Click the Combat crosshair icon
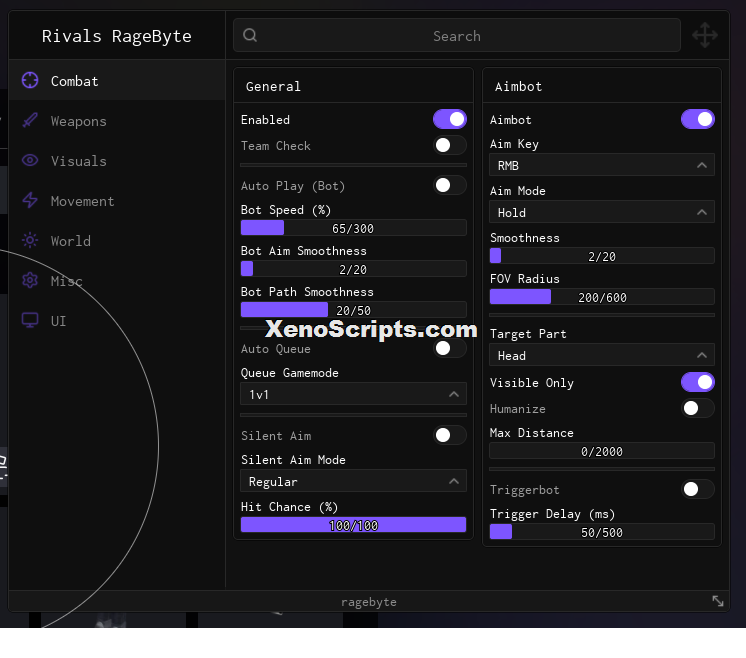Screen dimensions: 746x658 (x=30, y=80)
